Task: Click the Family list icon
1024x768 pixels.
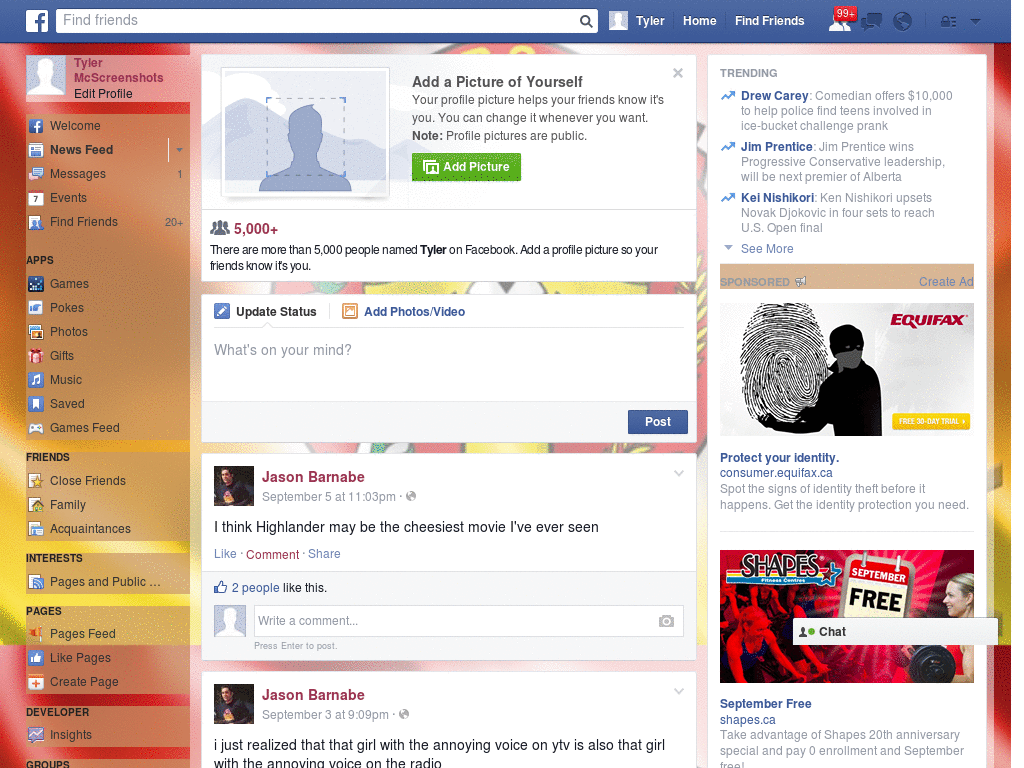Action: (36, 505)
